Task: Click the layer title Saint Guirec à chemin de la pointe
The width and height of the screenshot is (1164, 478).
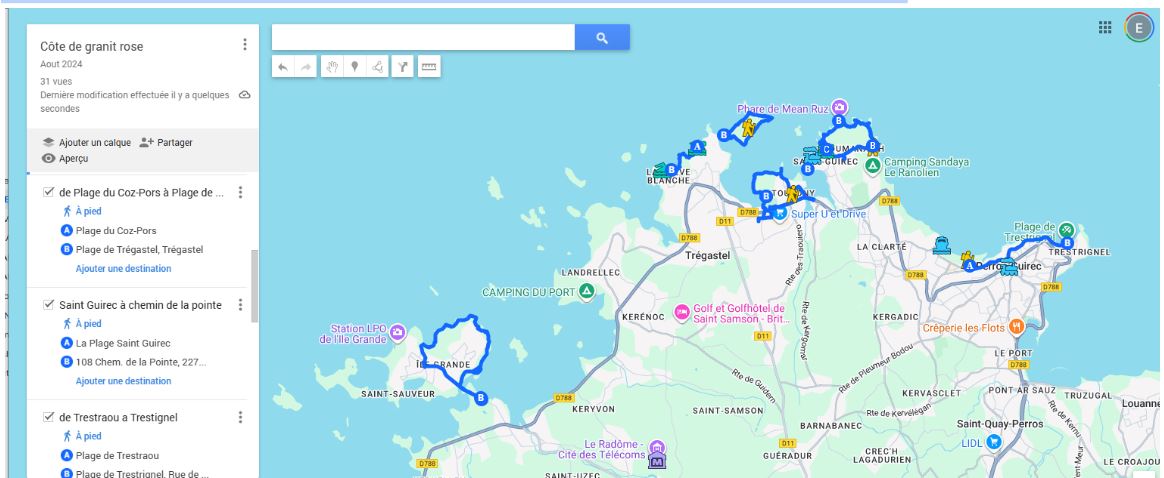Action: tap(140, 305)
